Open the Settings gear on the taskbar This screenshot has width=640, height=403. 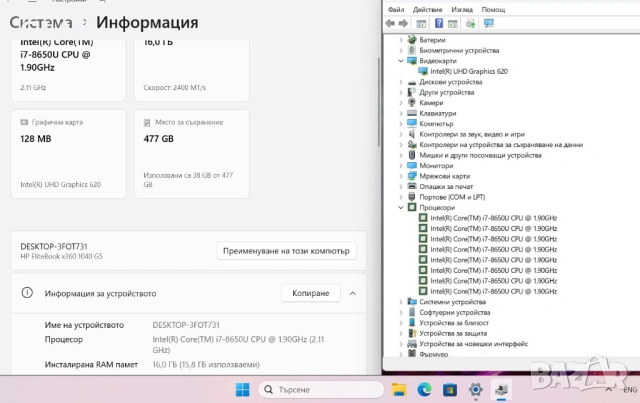point(476,390)
